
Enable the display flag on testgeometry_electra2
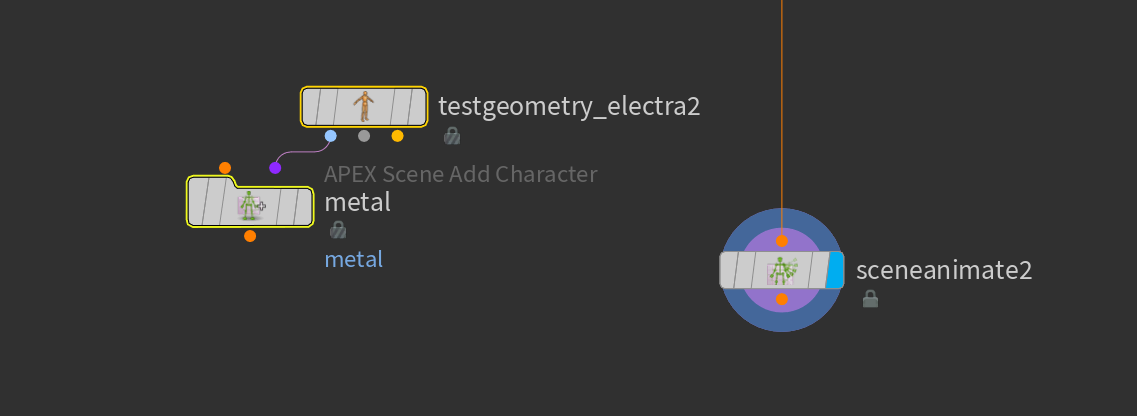point(415,107)
